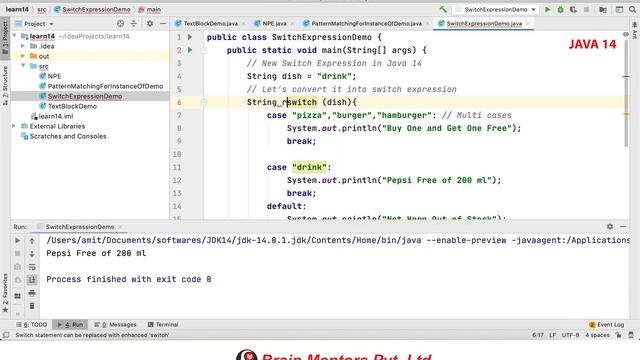The image size is (640, 360).
Task: Click line separator LF in status bar
Action: coord(552,335)
